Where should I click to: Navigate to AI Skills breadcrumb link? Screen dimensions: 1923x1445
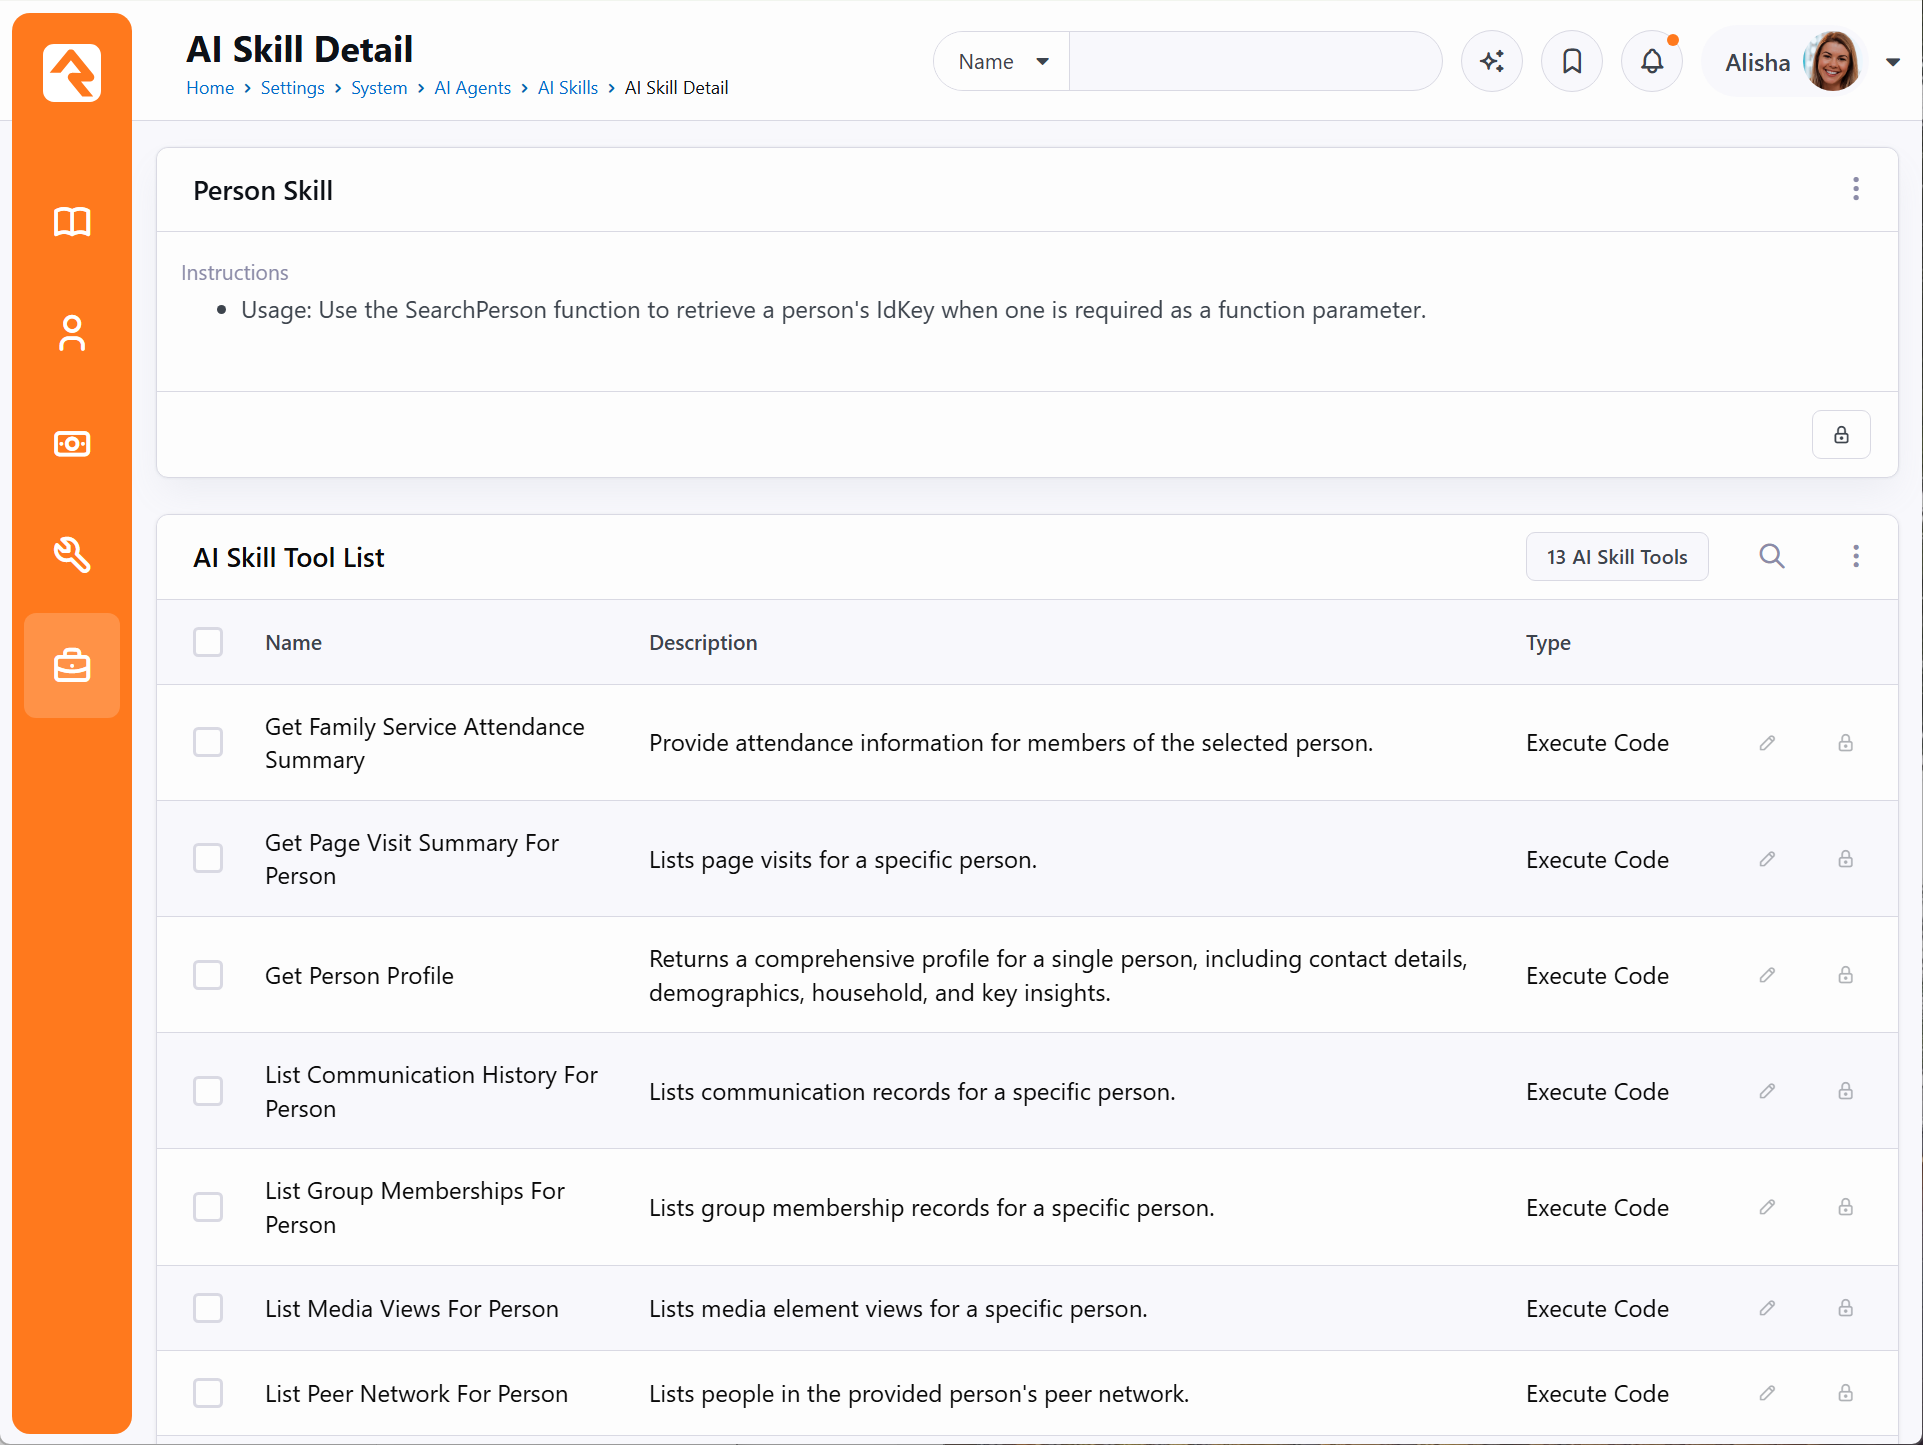568,88
